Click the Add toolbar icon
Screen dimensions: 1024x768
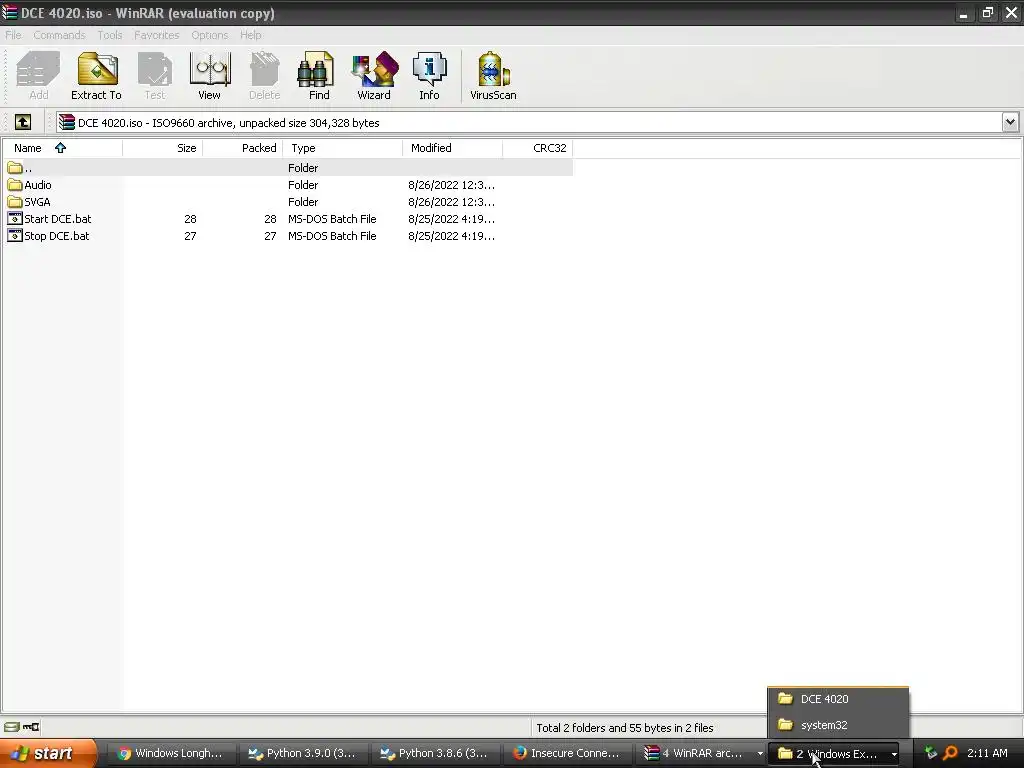[x=38, y=75]
